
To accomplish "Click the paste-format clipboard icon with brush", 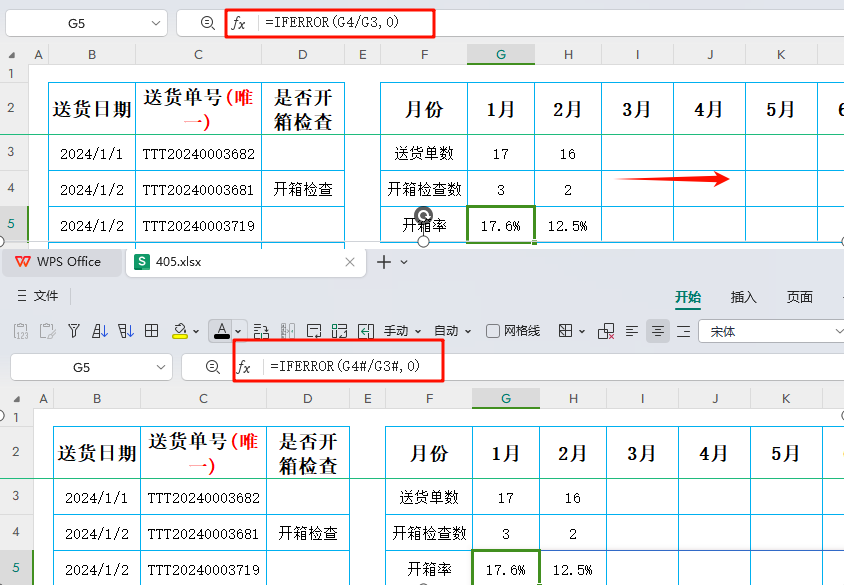I will click(x=47, y=330).
